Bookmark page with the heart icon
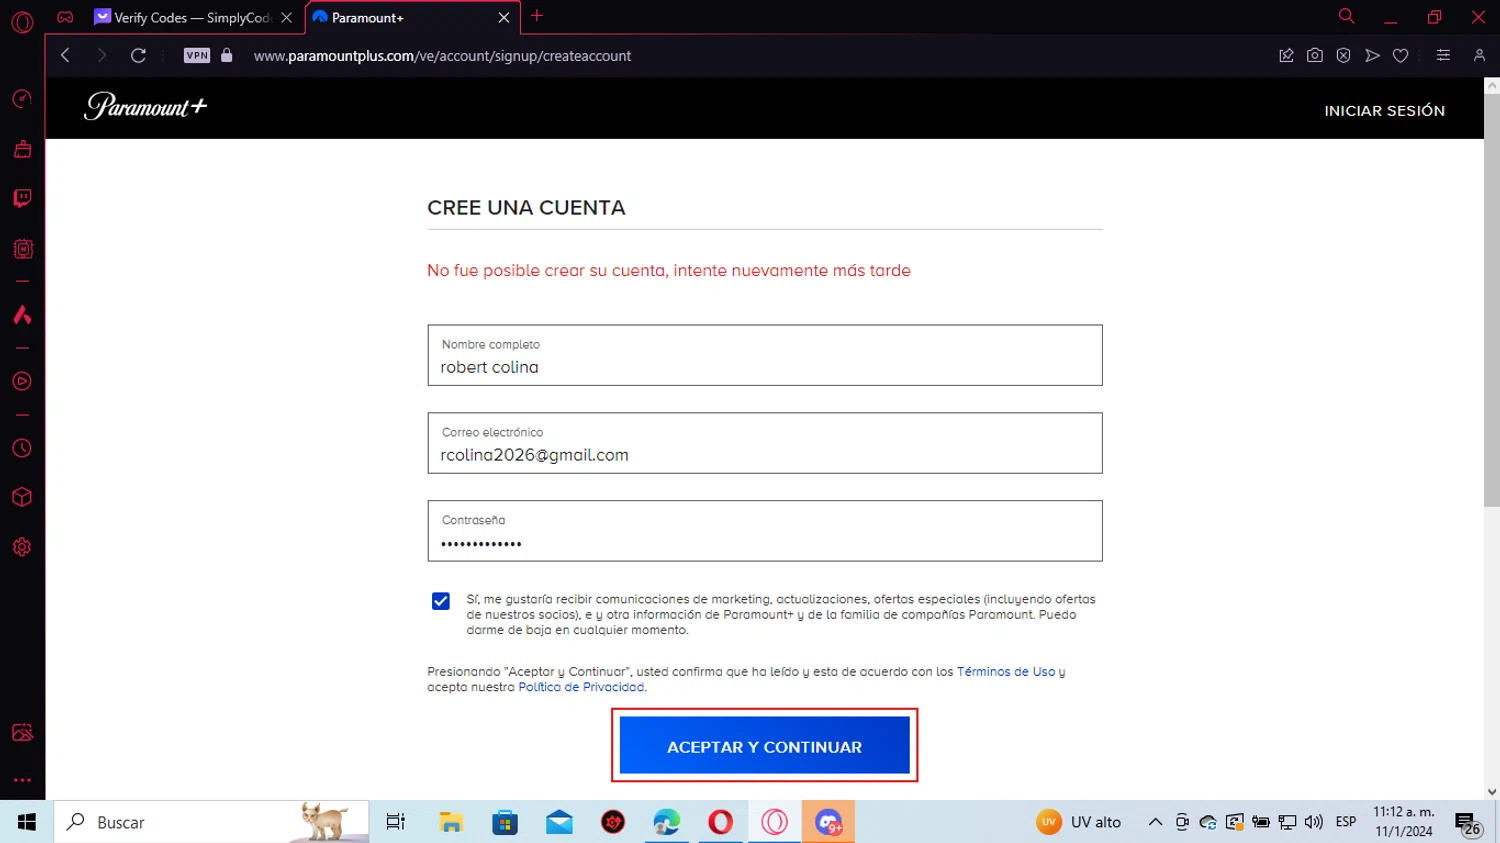This screenshot has width=1500, height=843. pyautogui.click(x=1401, y=56)
